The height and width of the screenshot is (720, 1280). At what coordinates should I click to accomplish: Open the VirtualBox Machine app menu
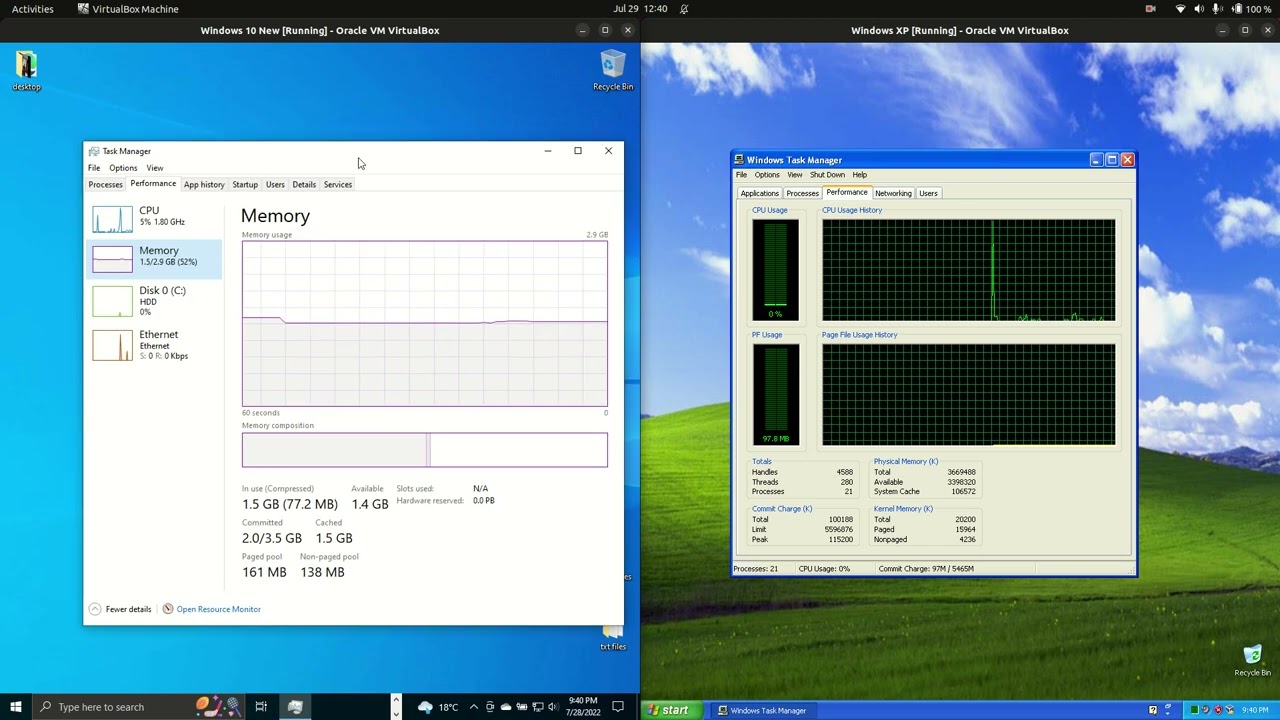[x=128, y=9]
